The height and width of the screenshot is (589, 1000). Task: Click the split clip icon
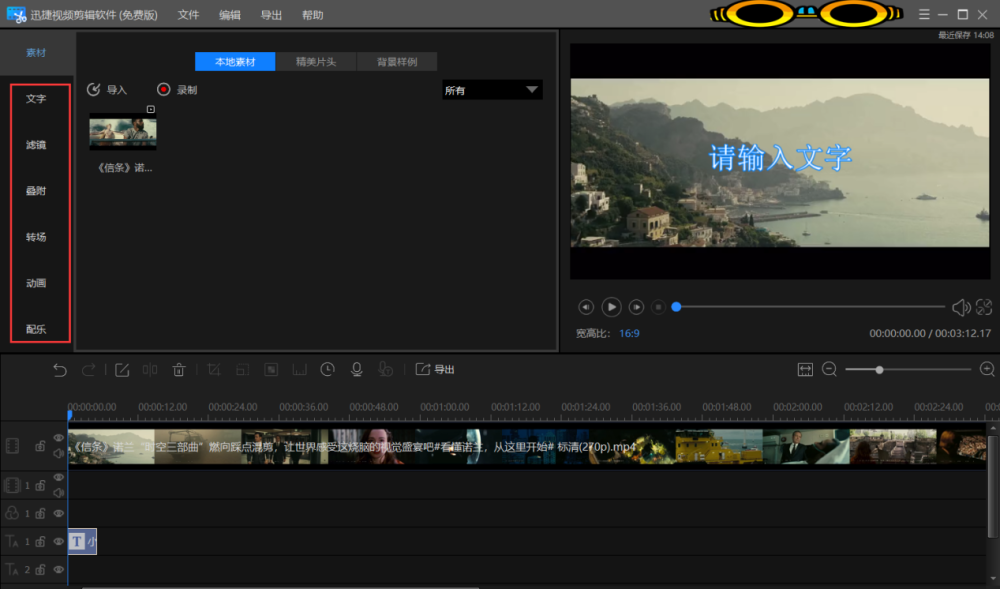[150, 370]
